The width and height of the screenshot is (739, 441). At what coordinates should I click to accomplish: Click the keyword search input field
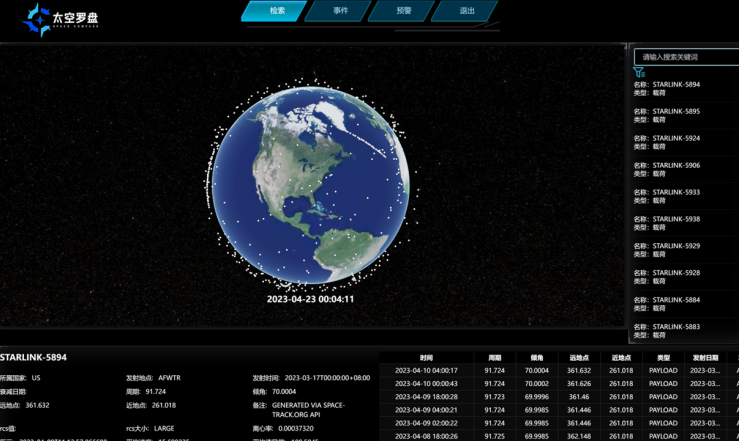(x=688, y=57)
